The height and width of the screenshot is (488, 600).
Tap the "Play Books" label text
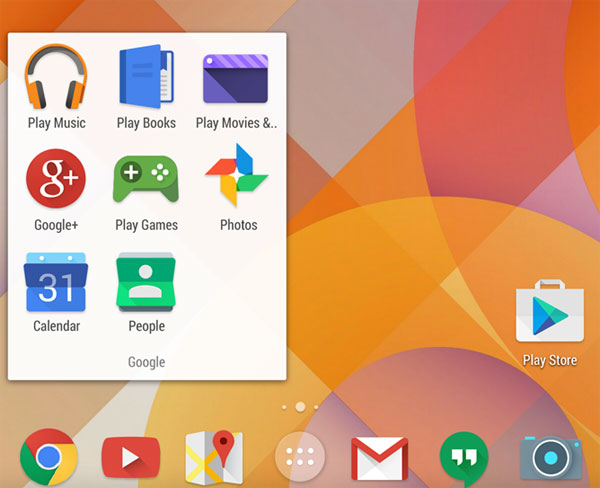tap(146, 123)
